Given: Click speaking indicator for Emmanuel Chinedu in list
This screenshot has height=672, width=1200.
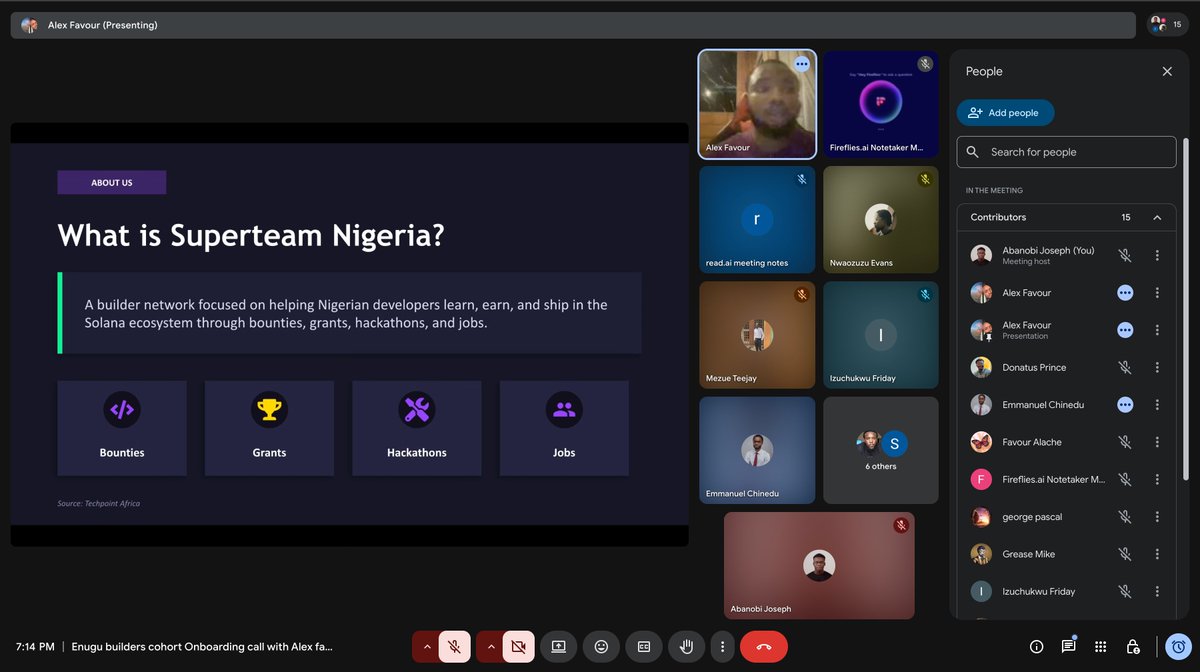Looking at the screenshot, I should coord(1125,405).
